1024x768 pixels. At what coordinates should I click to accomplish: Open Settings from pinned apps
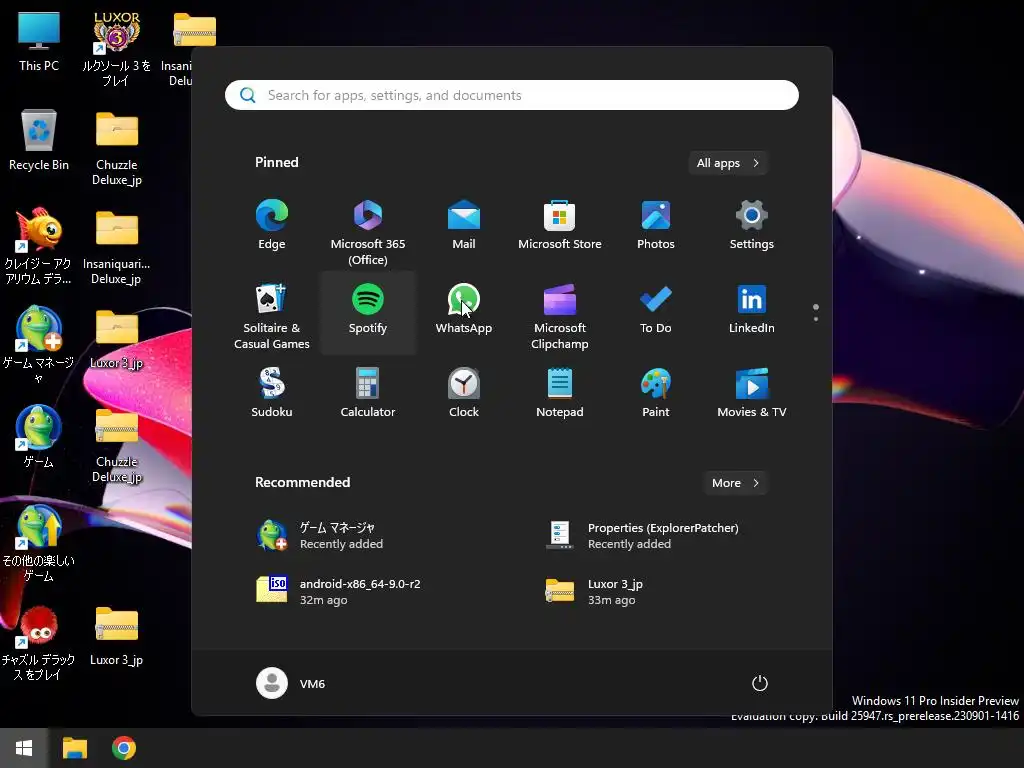pyautogui.click(x=752, y=225)
